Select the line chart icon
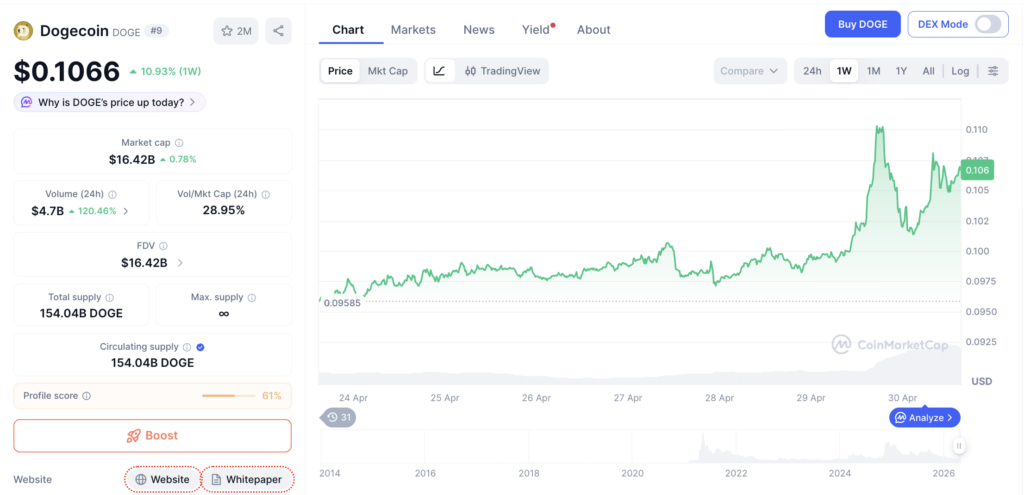1024x495 pixels. (440, 71)
